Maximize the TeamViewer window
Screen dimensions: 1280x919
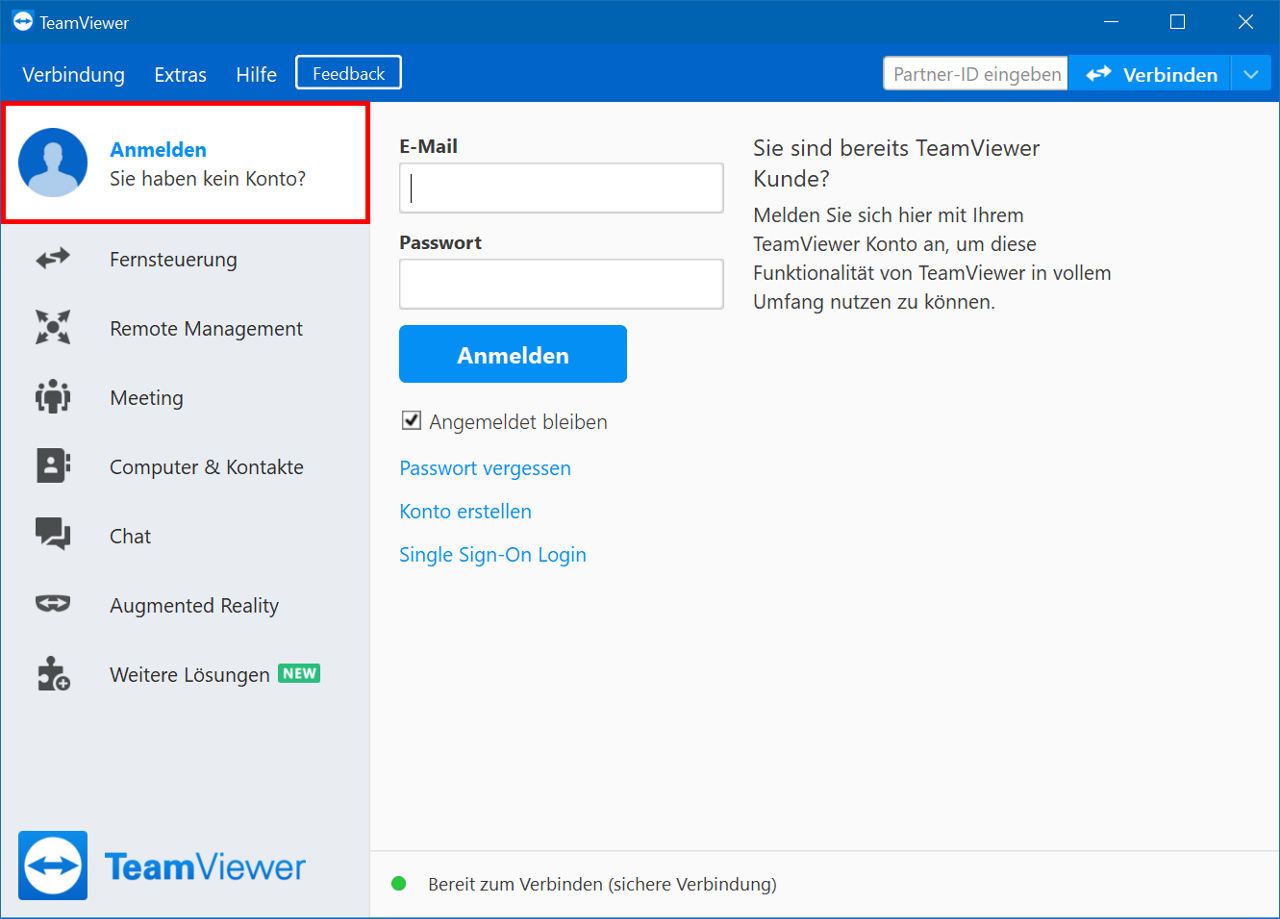[1177, 21]
